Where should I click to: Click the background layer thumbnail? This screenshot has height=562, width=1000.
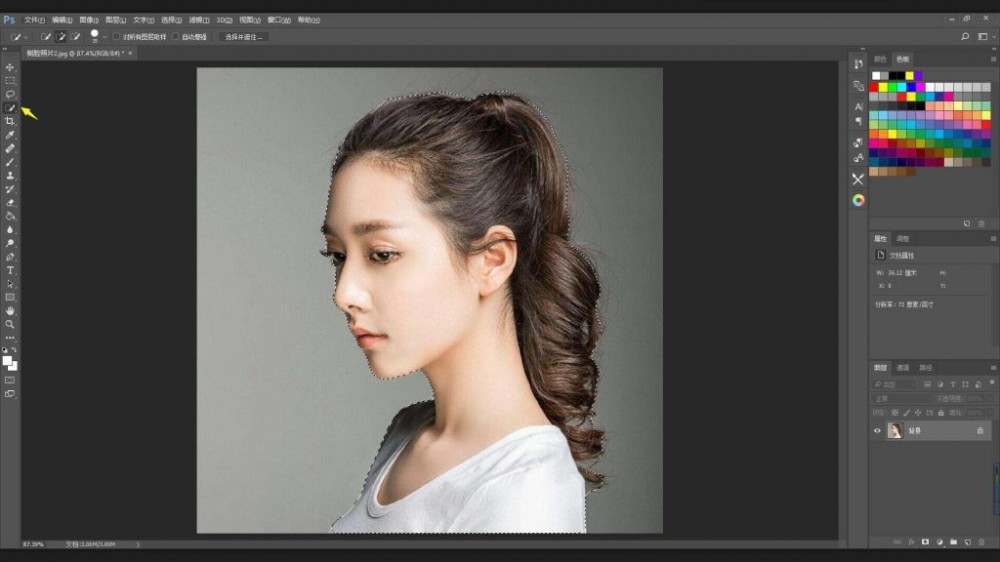tap(894, 430)
